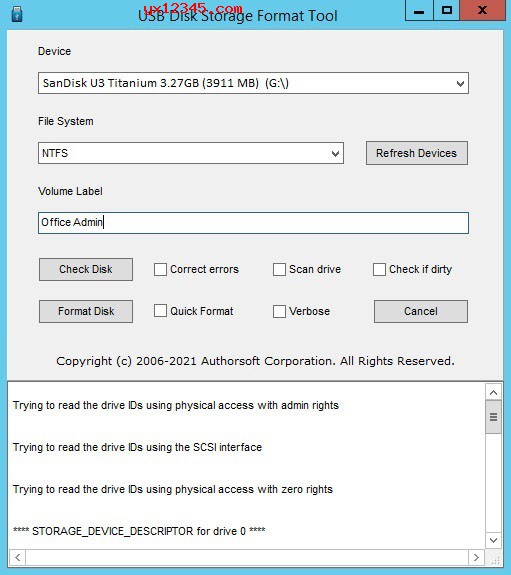Expand the File System NTFS dropdown
Viewport: 511px width, 575px height.
(x=191, y=153)
